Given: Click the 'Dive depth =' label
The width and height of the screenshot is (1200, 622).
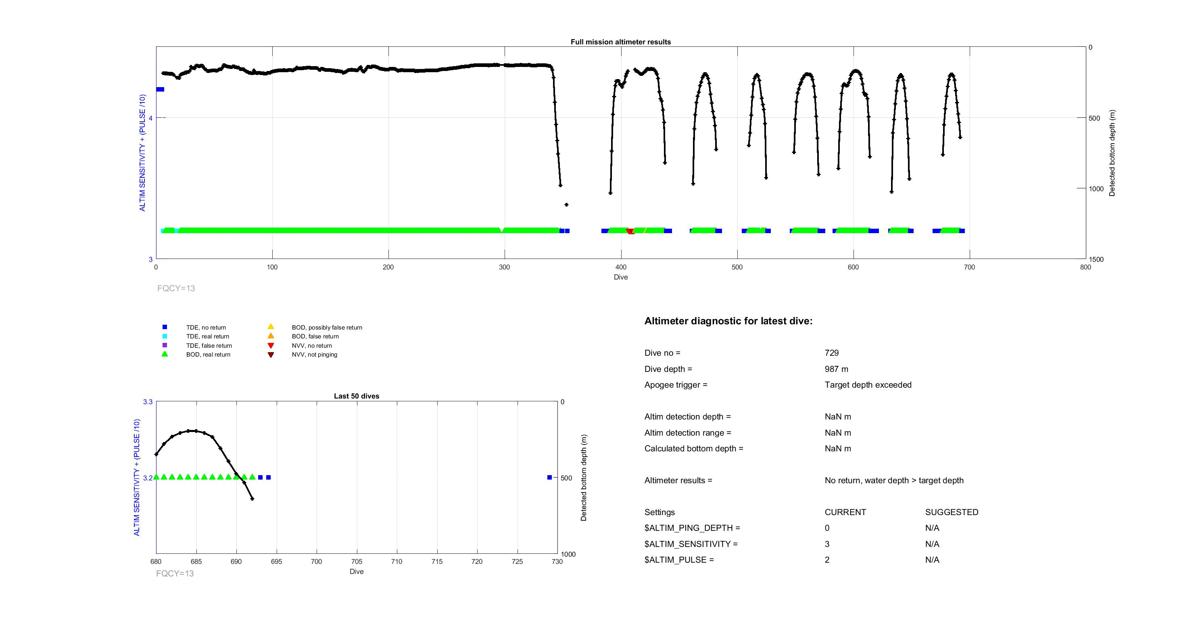Looking at the screenshot, I should [668, 369].
